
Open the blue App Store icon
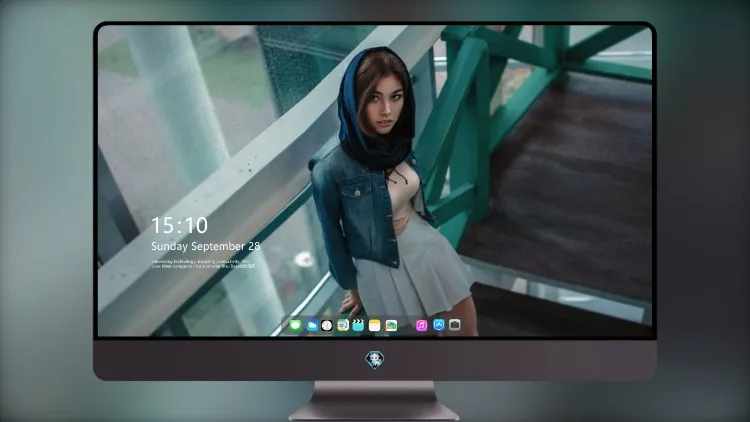[x=439, y=325]
